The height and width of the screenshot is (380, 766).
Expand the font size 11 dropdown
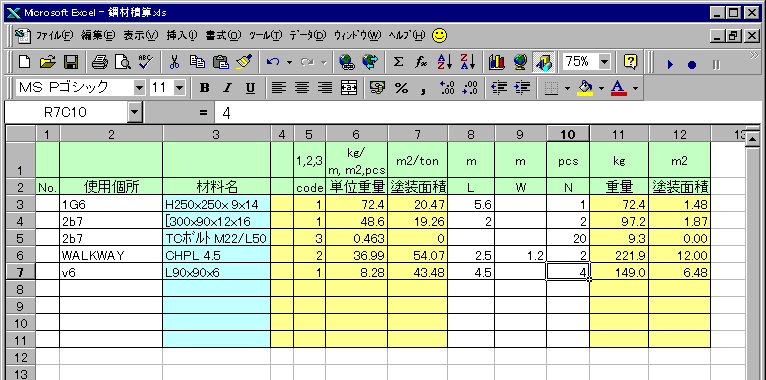point(179,88)
